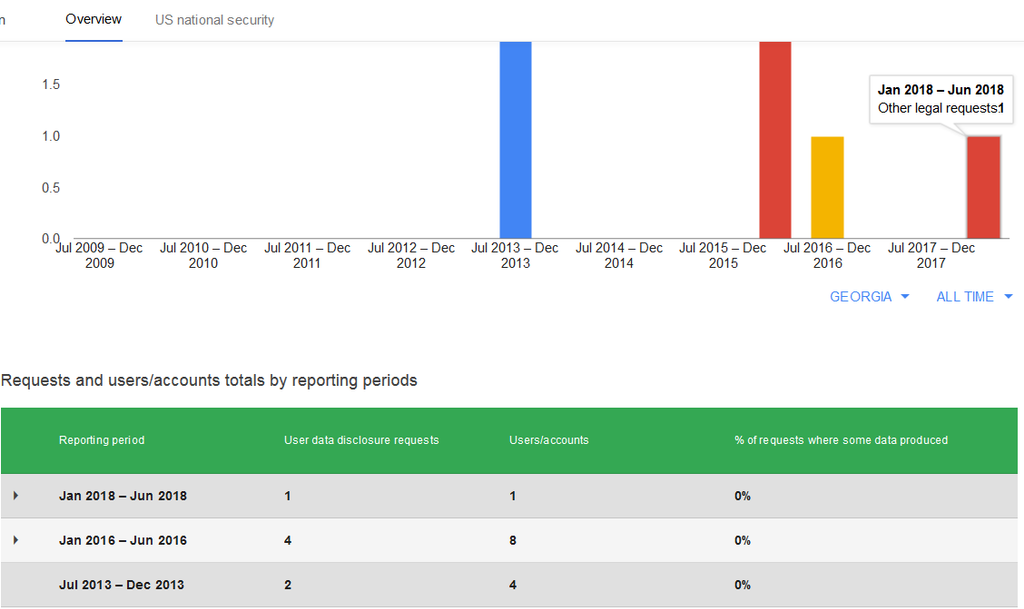1024x609 pixels.
Task: Click the requests value 4 in Jan 2016 row
Action: (x=287, y=540)
